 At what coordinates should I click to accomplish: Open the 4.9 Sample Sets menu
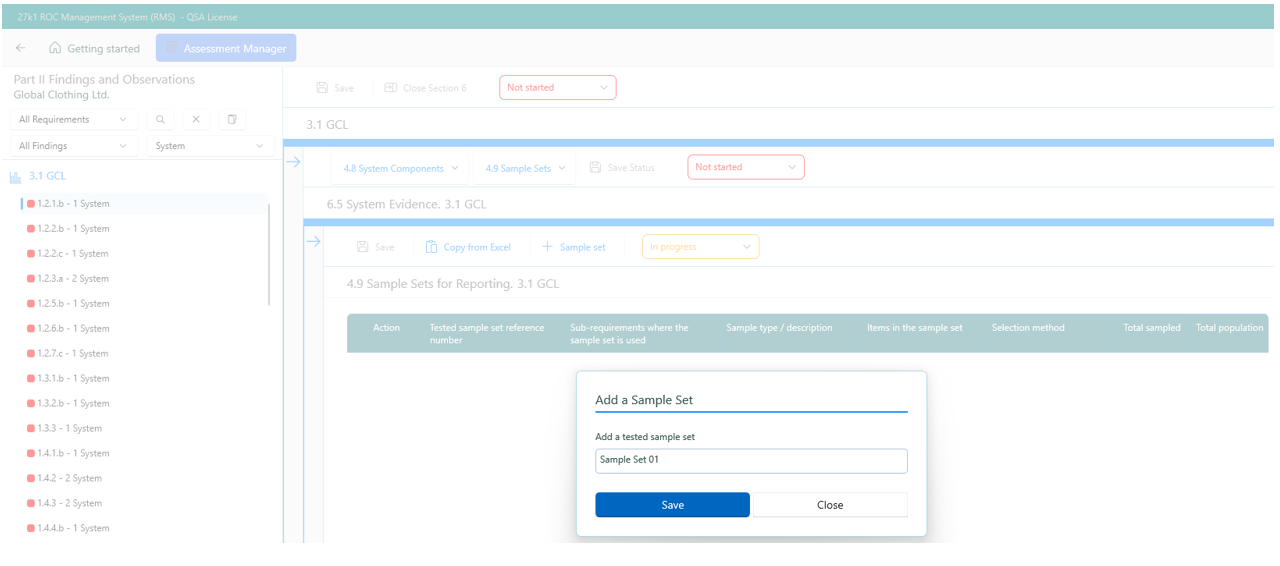pyautogui.click(x=525, y=168)
